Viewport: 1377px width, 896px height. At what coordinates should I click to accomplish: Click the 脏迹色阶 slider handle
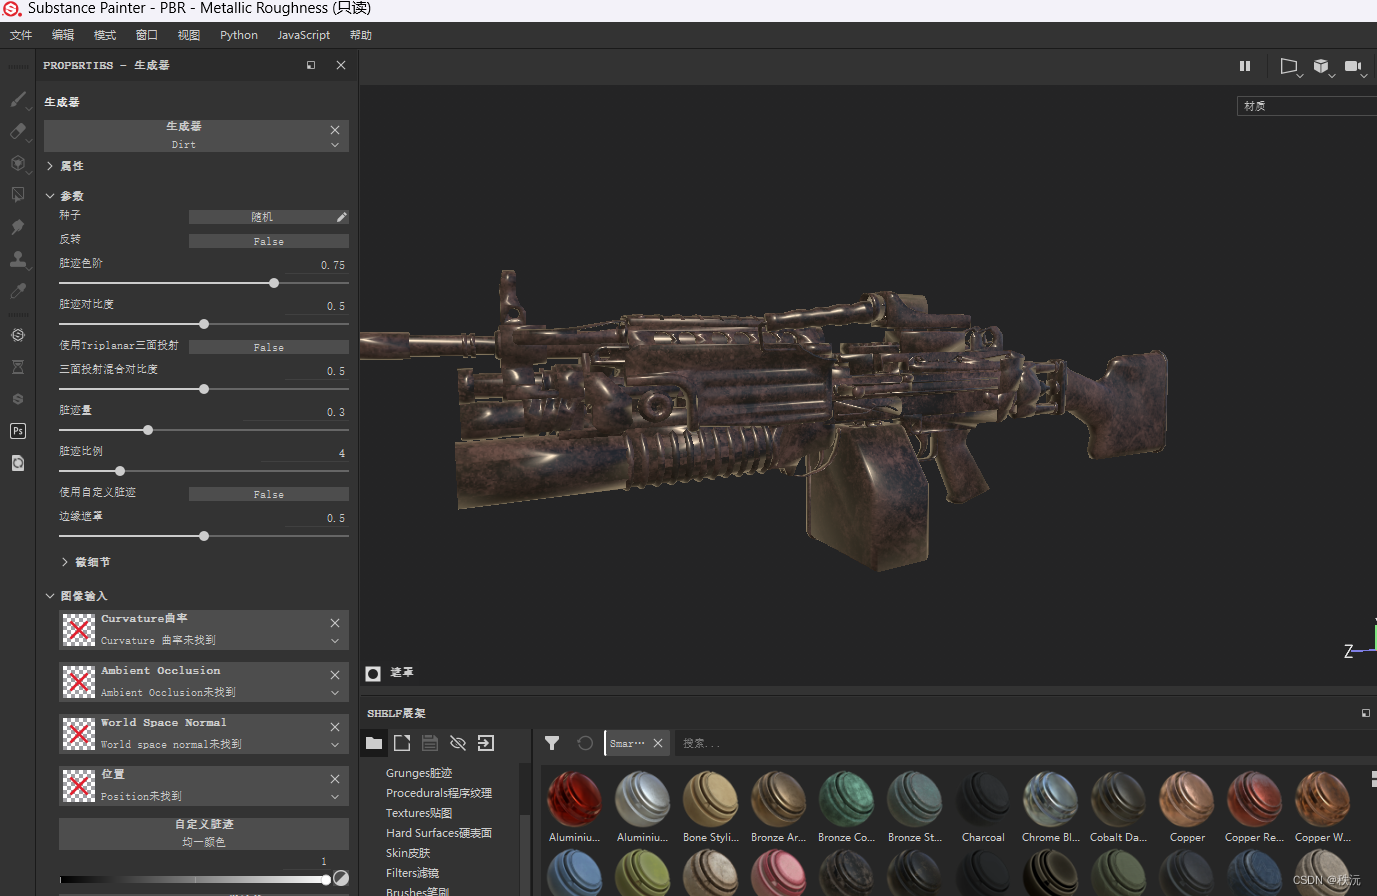tap(274, 283)
